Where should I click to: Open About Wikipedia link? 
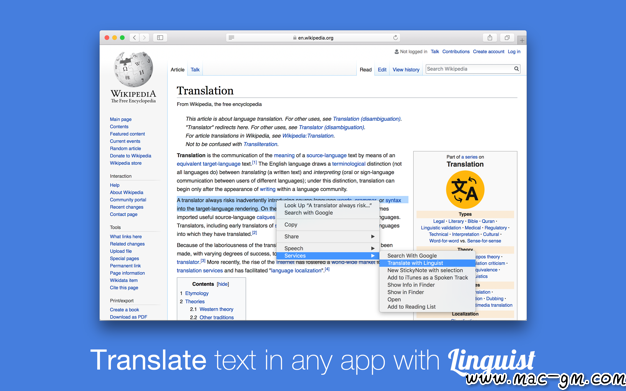coord(127,192)
